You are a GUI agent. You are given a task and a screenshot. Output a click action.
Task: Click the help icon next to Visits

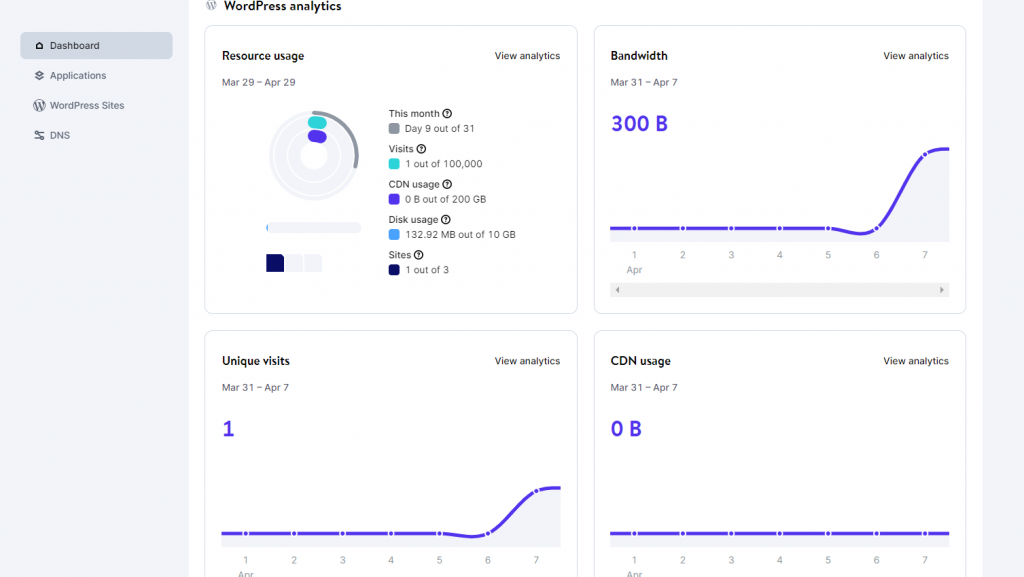click(x=421, y=149)
